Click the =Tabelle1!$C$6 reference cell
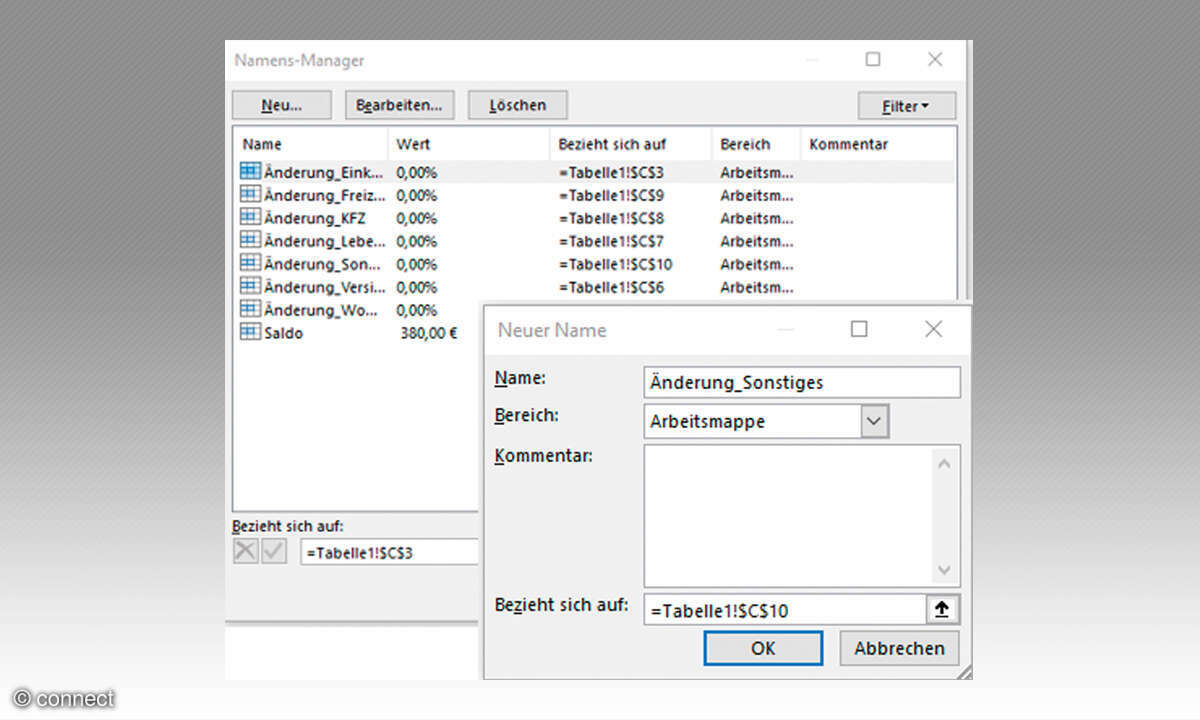The height and width of the screenshot is (720, 1200). coord(611,287)
